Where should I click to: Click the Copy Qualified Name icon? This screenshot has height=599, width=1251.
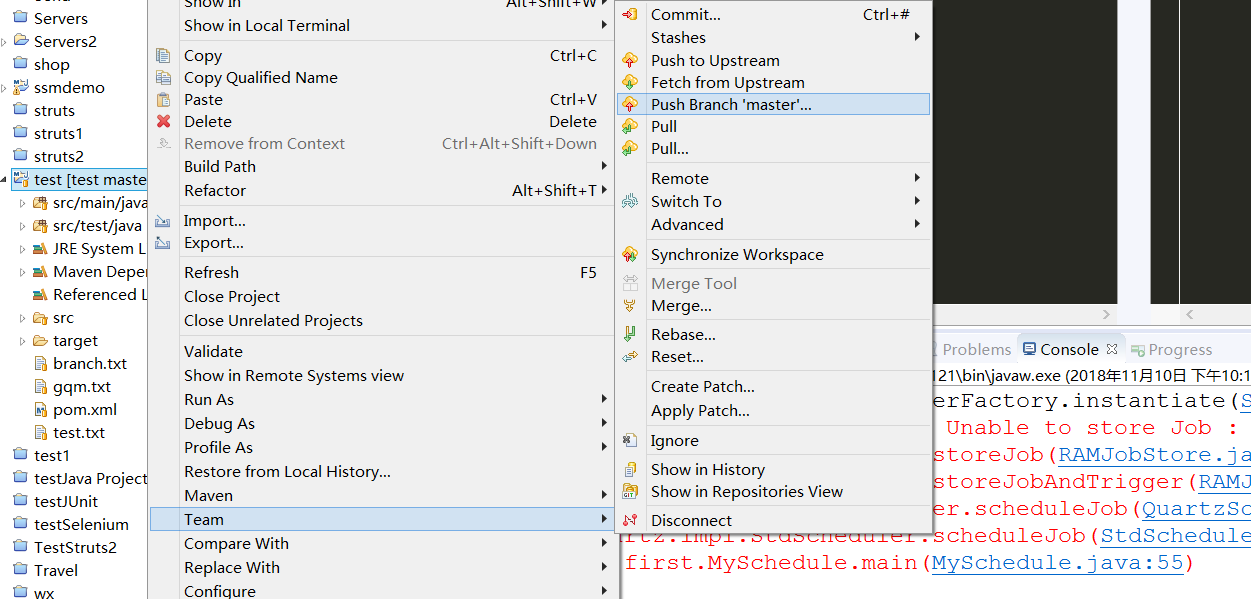pos(164,78)
